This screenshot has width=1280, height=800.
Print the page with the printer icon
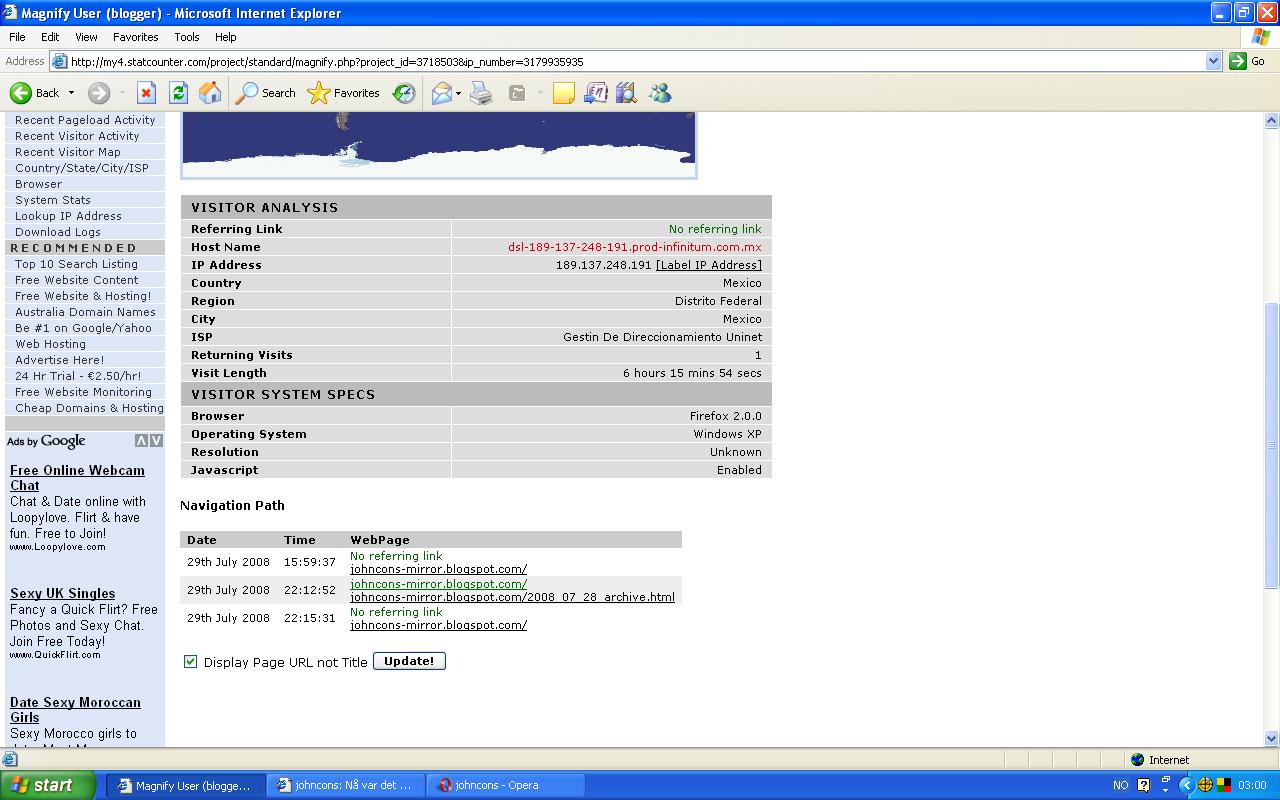481,93
